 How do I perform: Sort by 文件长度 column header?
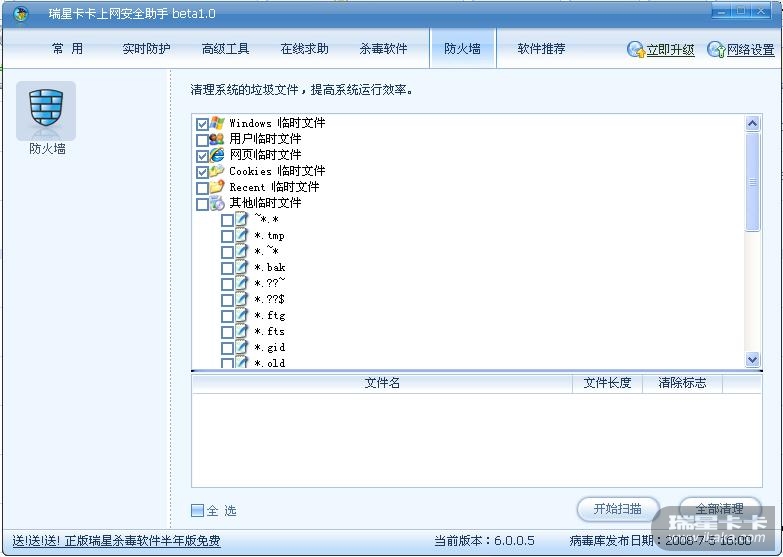[x=607, y=383]
